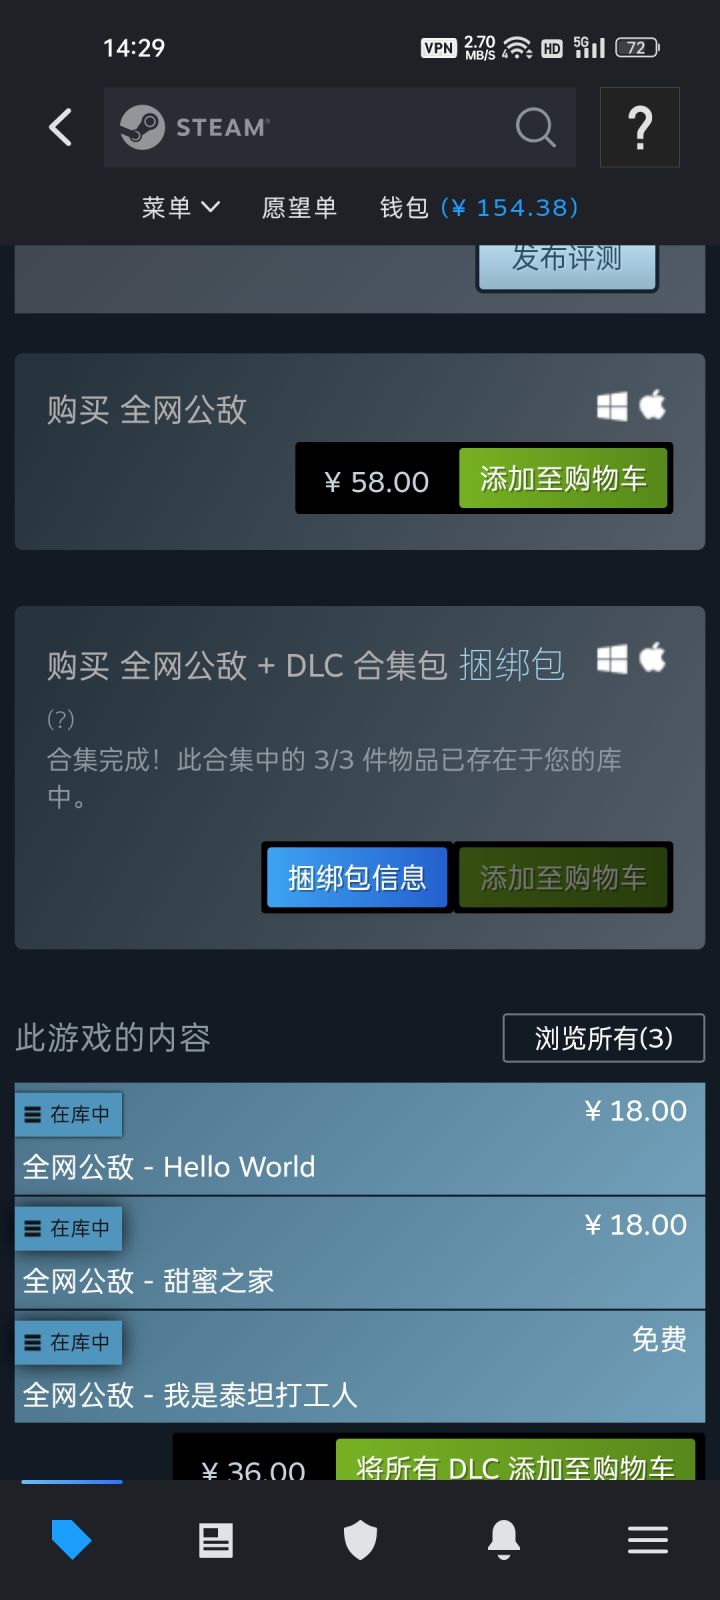The image size is (720, 1600).
Task: Tap the back arrow icon
Action: [x=61, y=127]
